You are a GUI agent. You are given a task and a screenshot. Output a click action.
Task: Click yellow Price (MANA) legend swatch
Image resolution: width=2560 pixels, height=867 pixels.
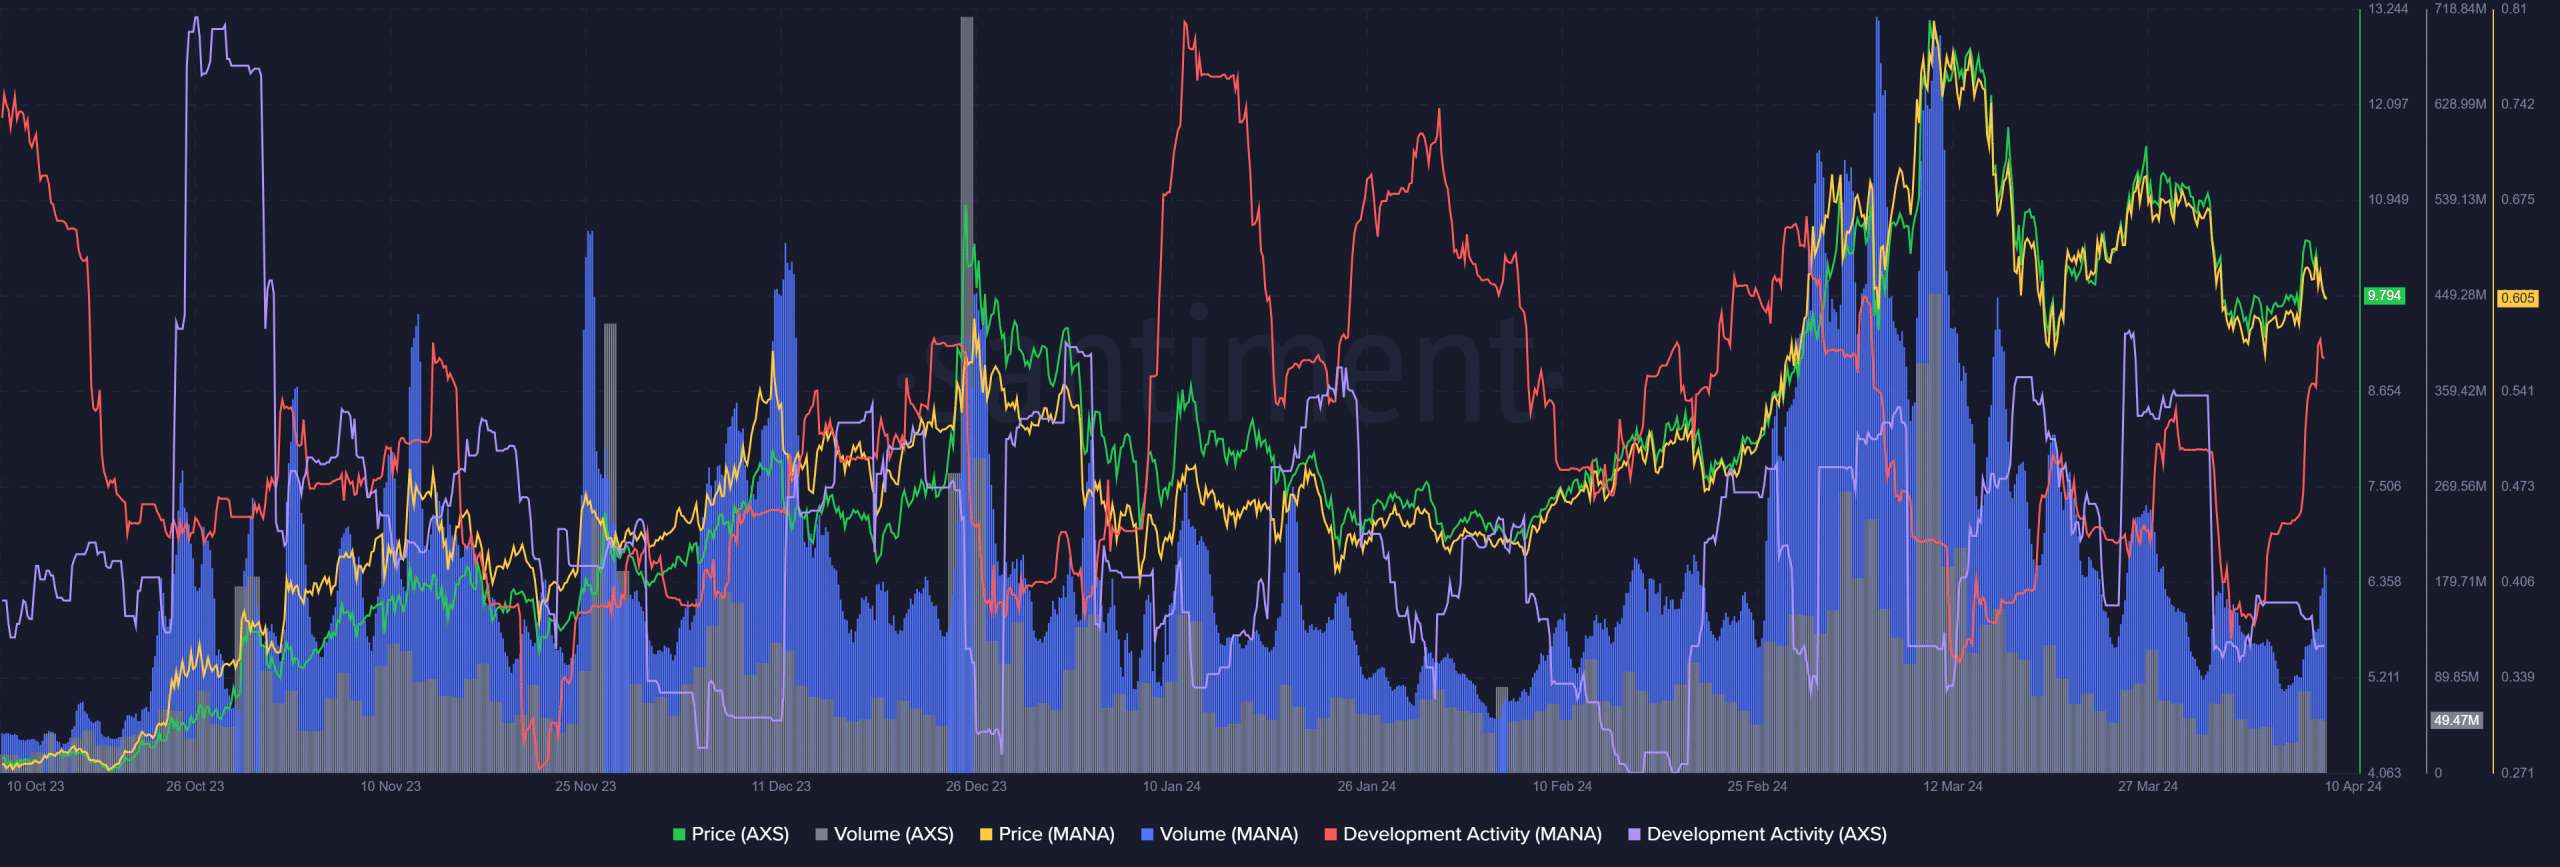(x=986, y=834)
